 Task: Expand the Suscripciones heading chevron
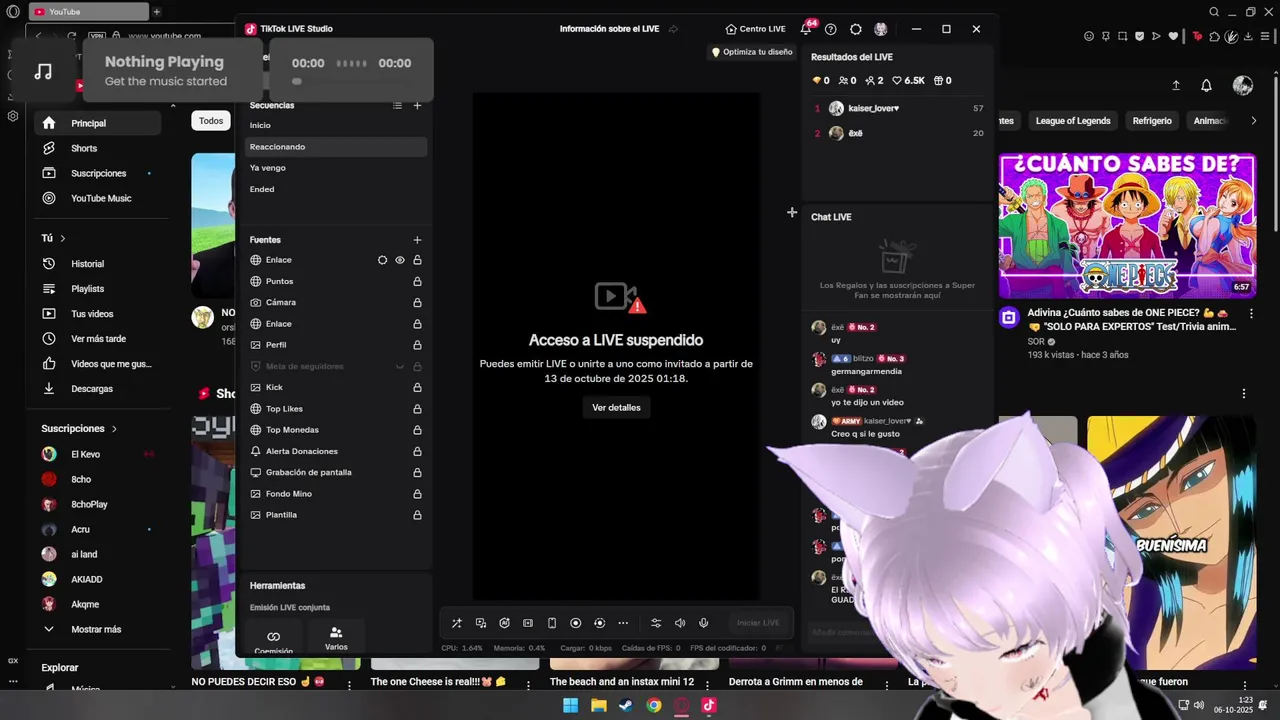click(114, 429)
